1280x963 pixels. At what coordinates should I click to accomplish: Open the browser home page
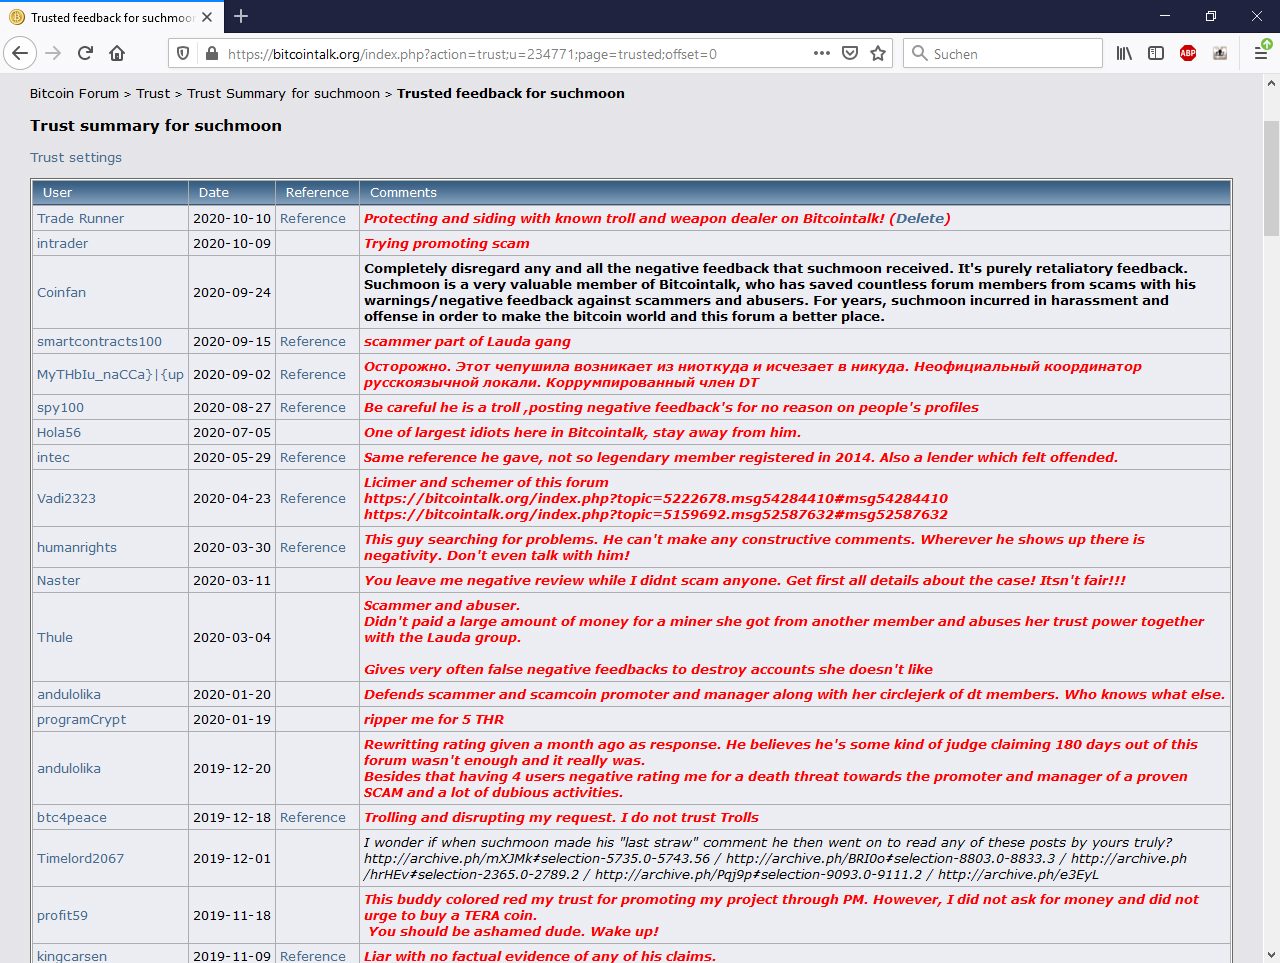[x=117, y=53]
